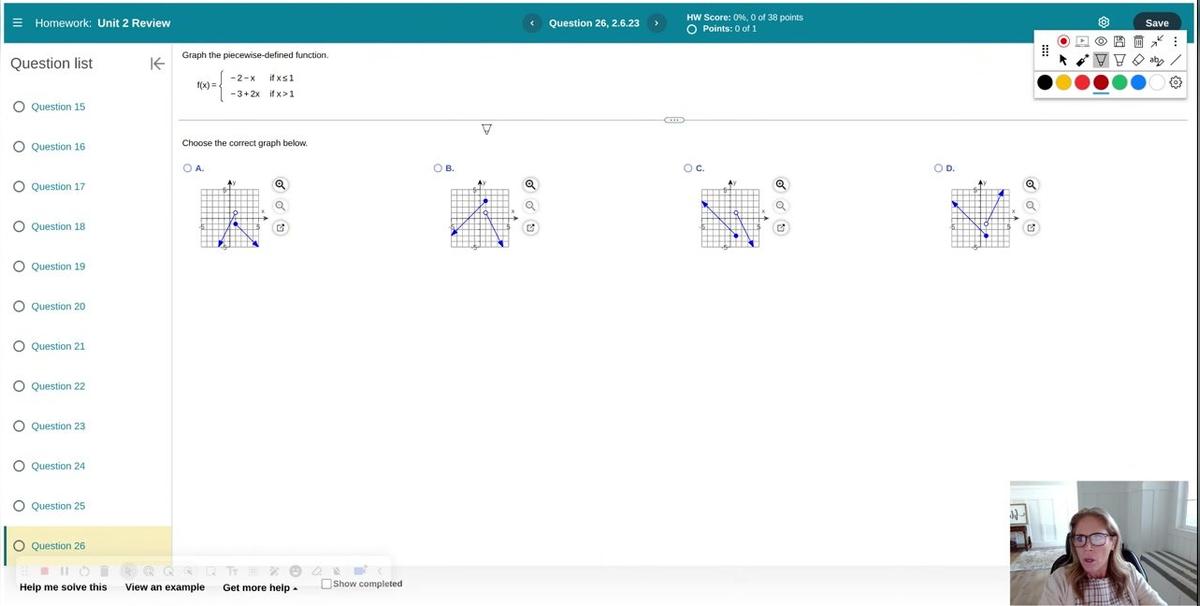Select answer option A
The image size is (1200, 606).
pos(188,168)
